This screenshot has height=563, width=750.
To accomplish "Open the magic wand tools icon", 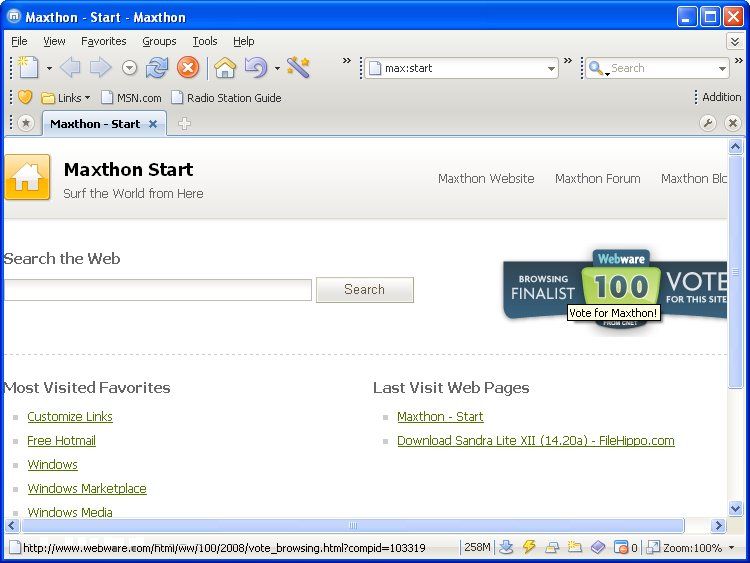I will 298,68.
